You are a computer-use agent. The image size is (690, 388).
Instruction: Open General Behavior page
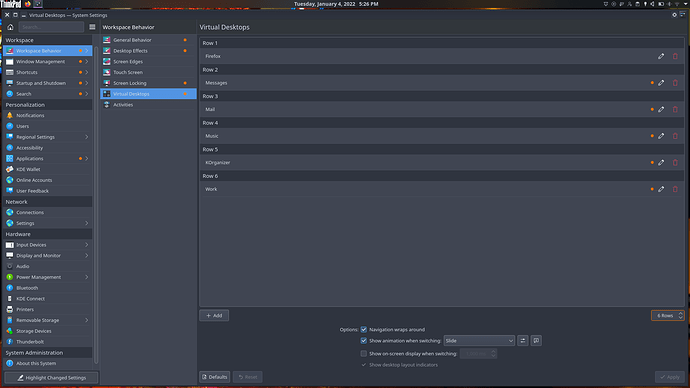coord(148,40)
